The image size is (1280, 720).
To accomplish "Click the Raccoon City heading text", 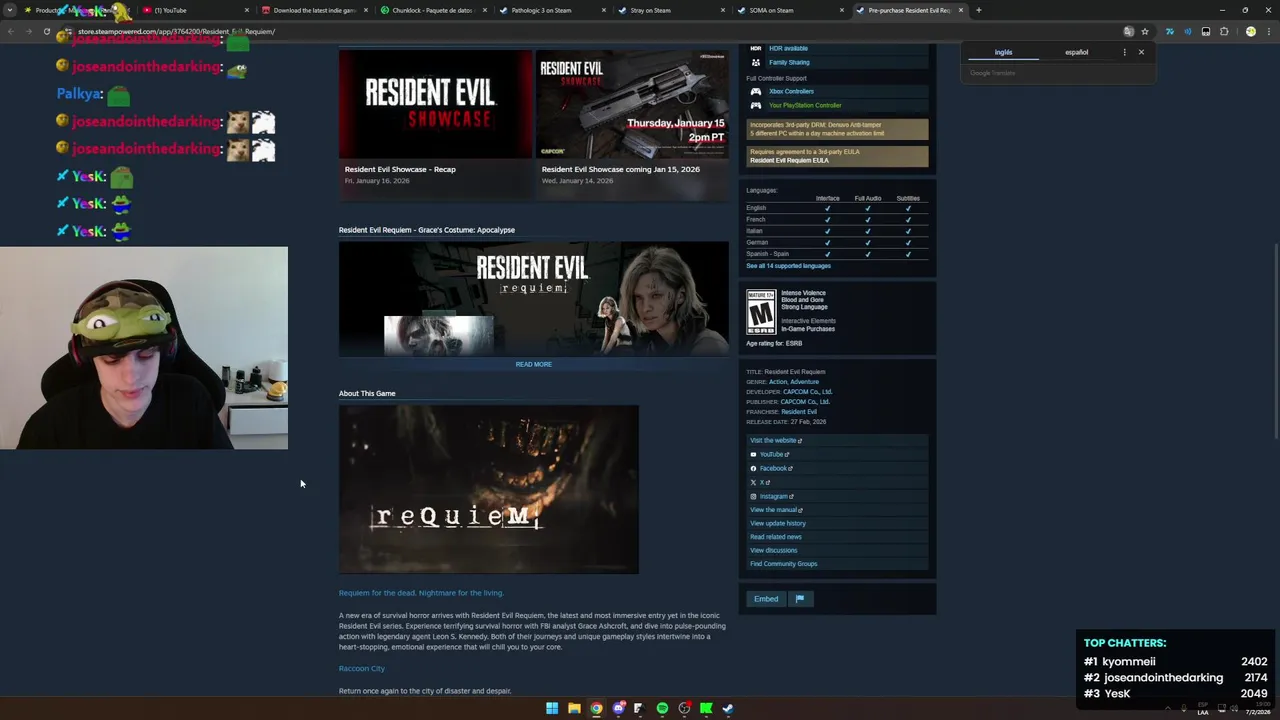I will tap(362, 668).
